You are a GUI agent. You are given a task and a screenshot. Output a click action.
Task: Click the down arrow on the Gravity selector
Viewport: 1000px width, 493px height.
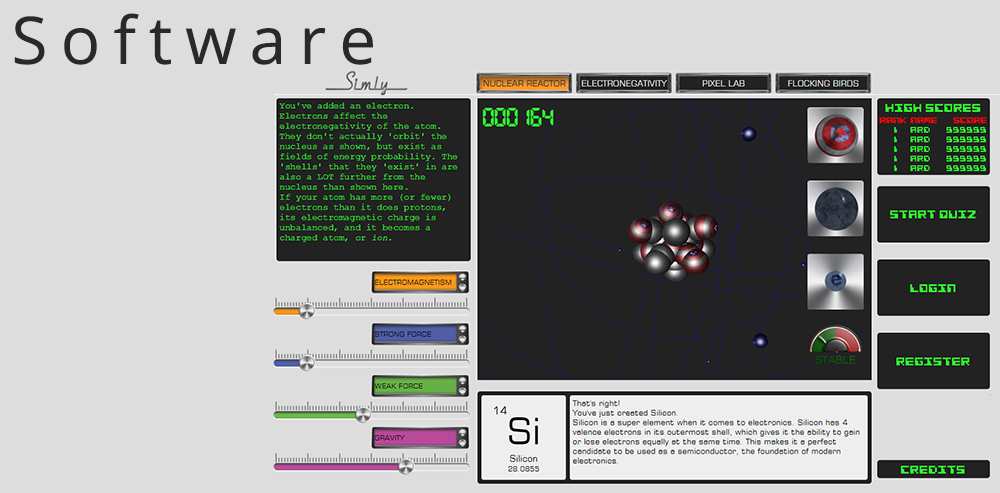click(x=462, y=443)
